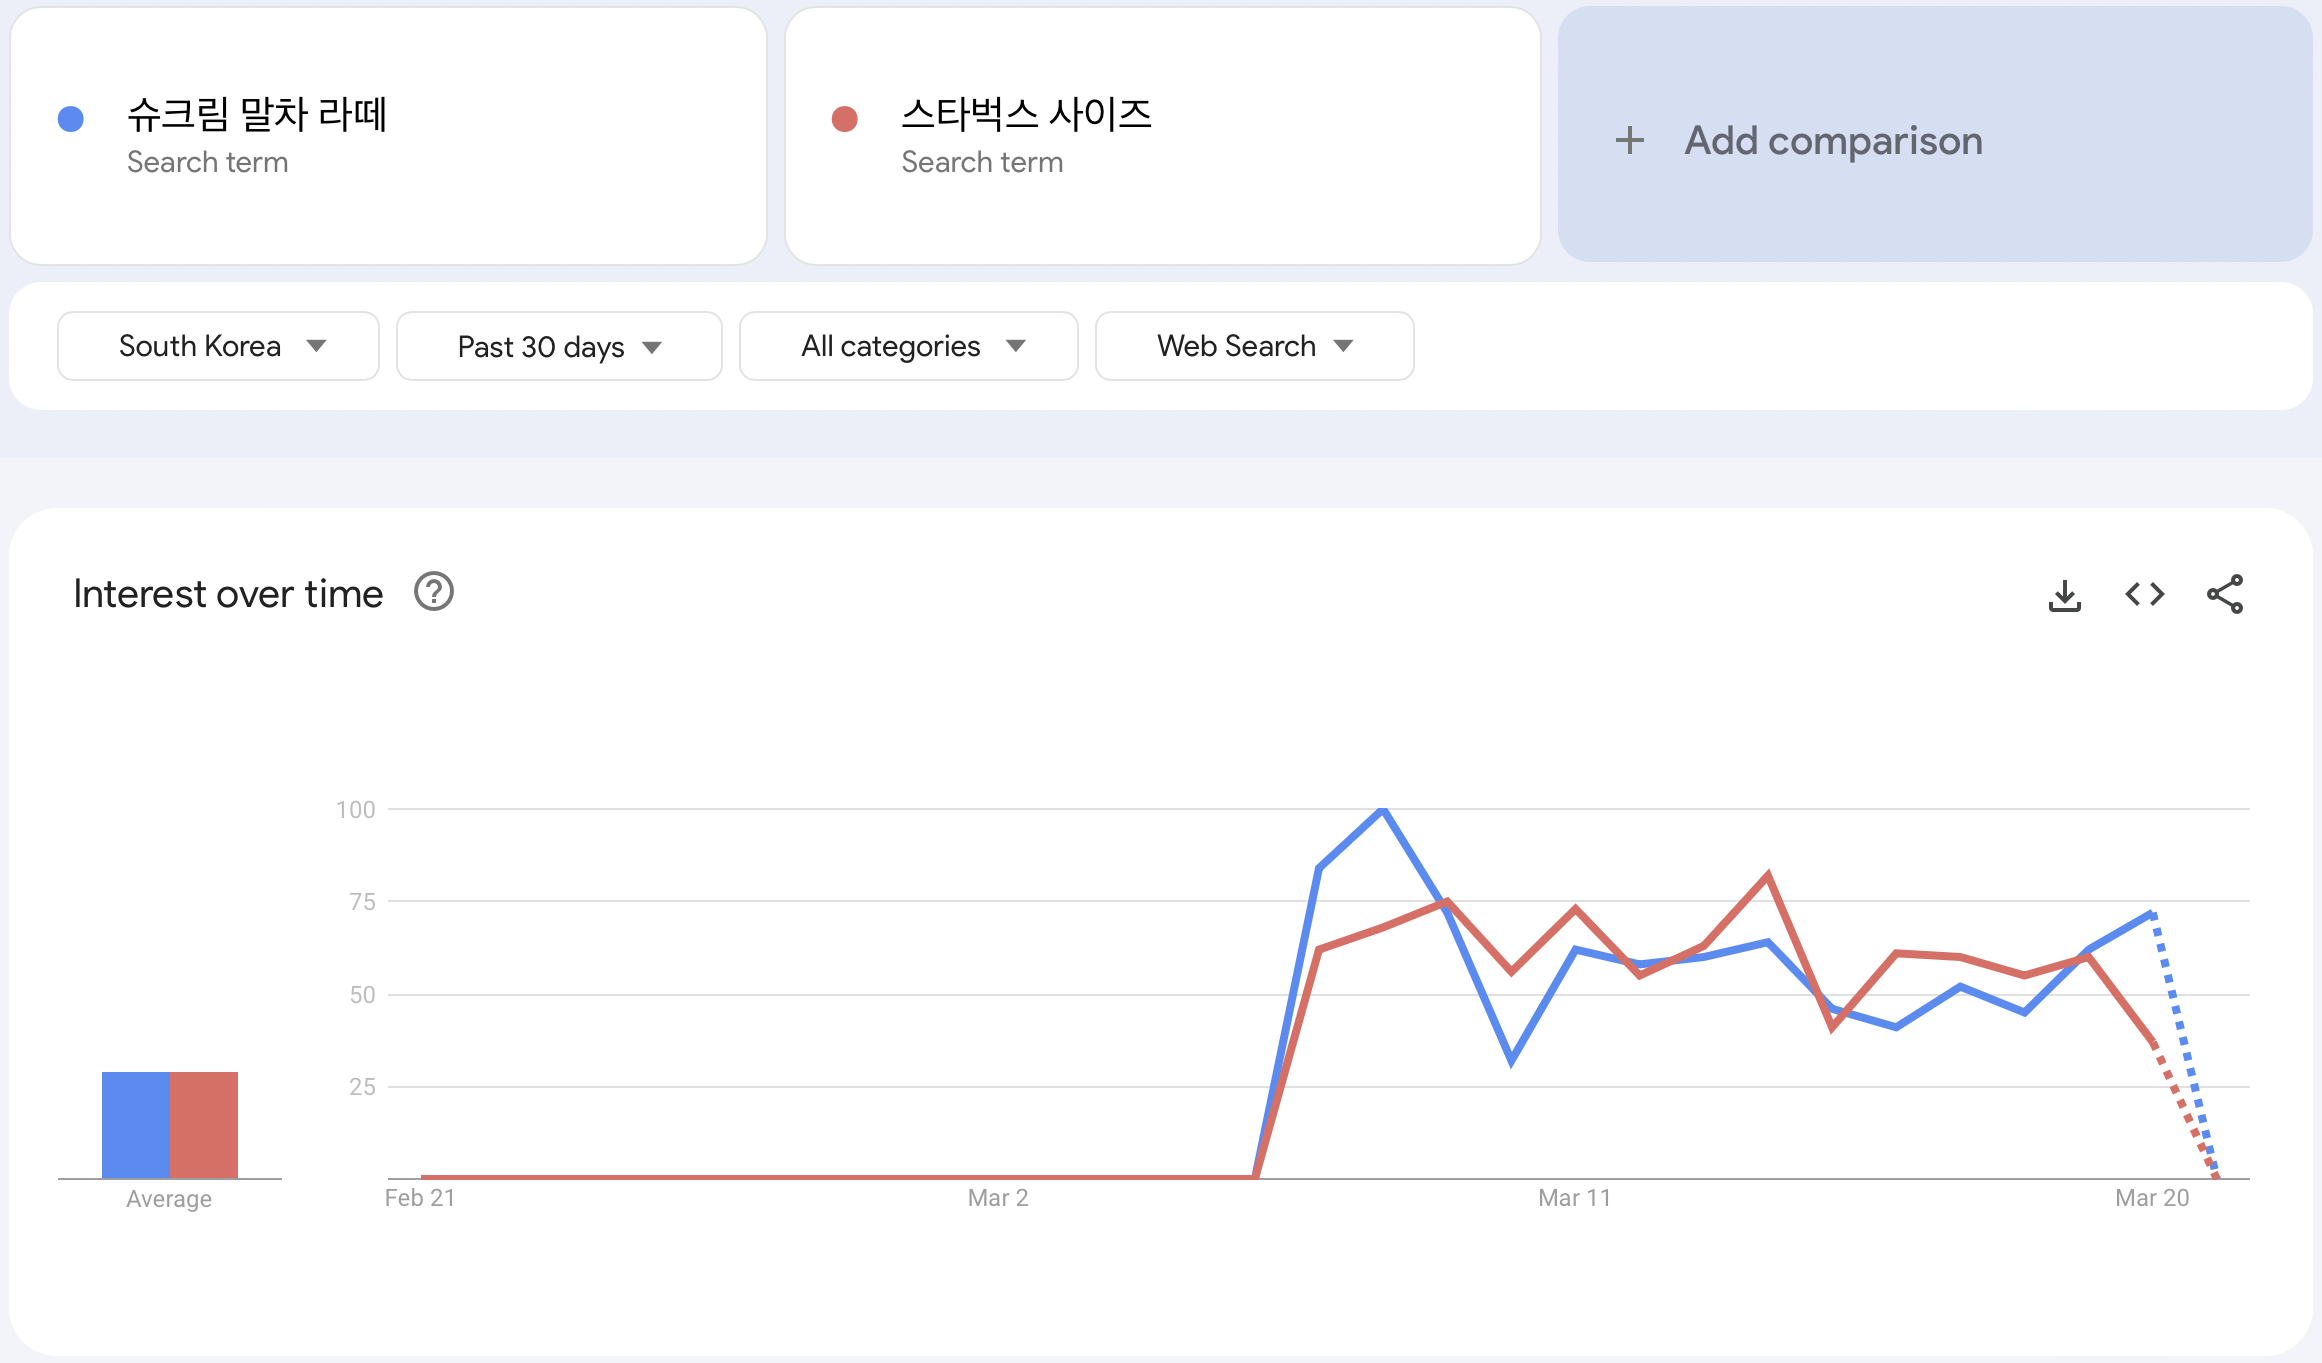2322x1363 pixels.
Task: Download the Interest over time CSV
Action: (x=2064, y=595)
